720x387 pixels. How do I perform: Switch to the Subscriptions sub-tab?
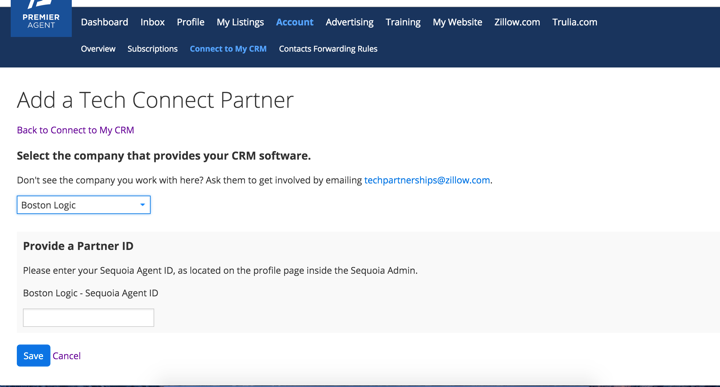tap(152, 49)
